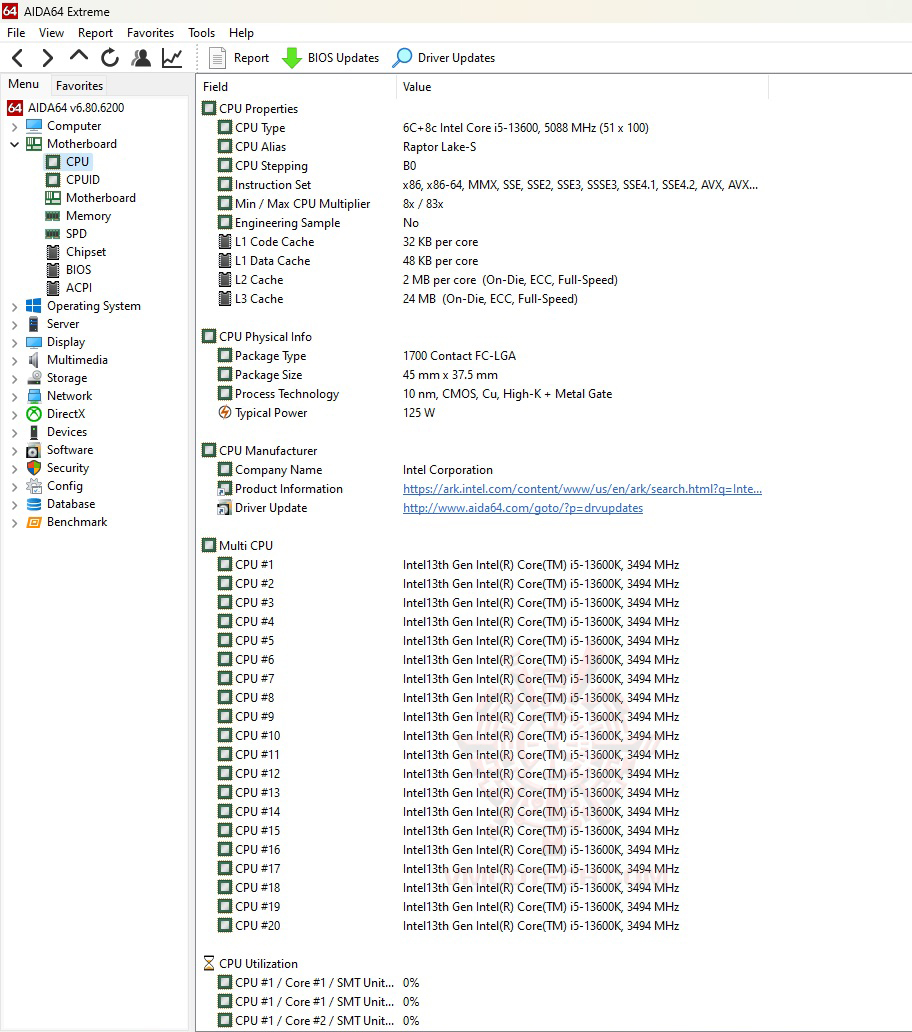912x1032 pixels.
Task: Refresh the current page
Action: tap(110, 58)
